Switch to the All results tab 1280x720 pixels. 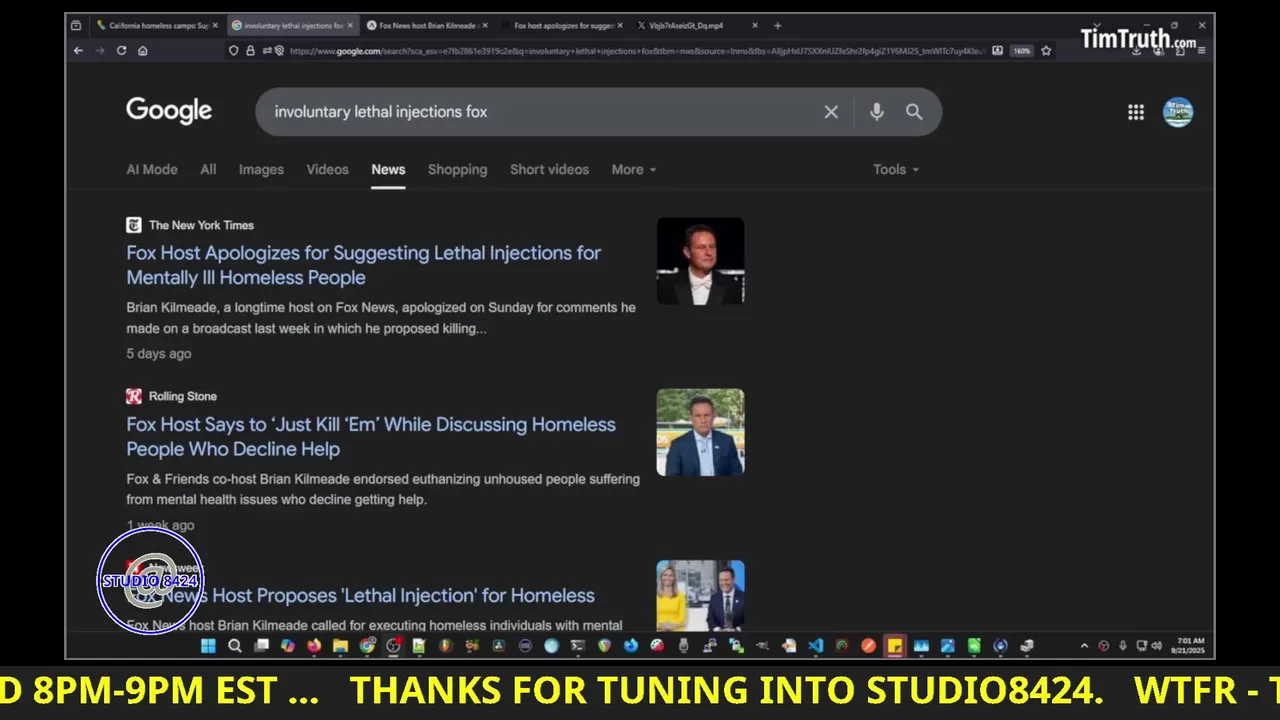(208, 170)
